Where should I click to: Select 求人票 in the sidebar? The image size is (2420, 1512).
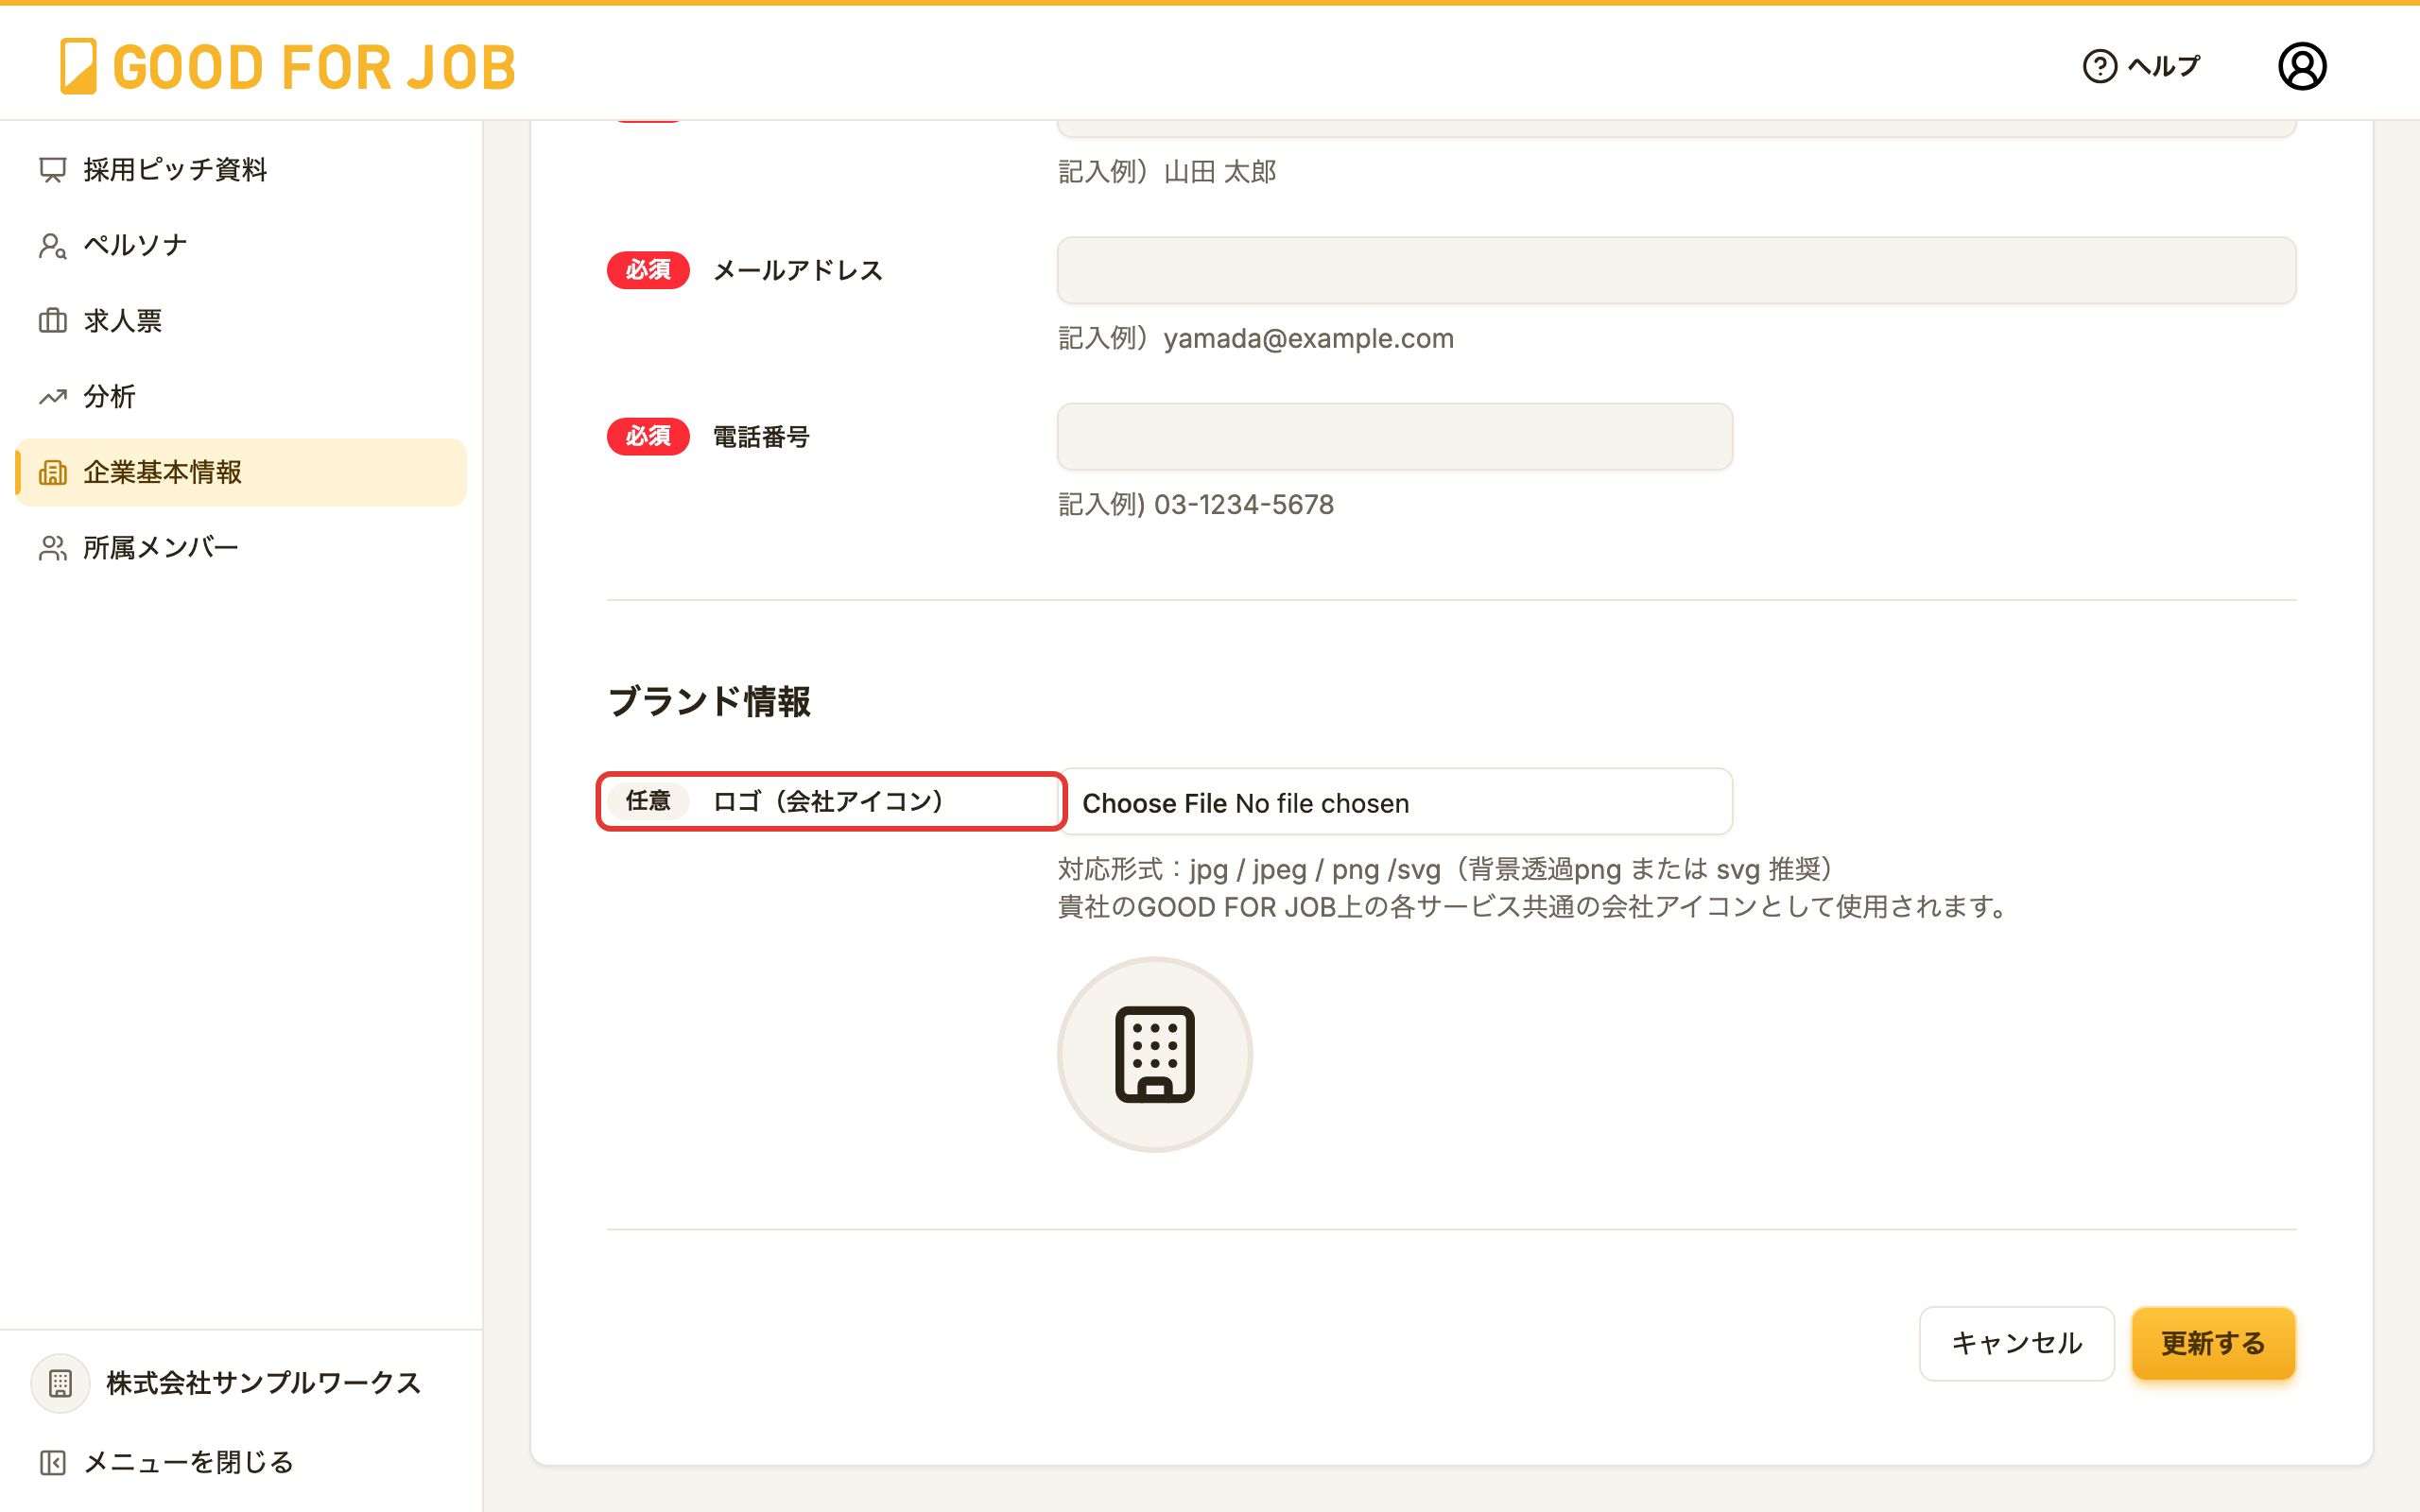coord(241,321)
